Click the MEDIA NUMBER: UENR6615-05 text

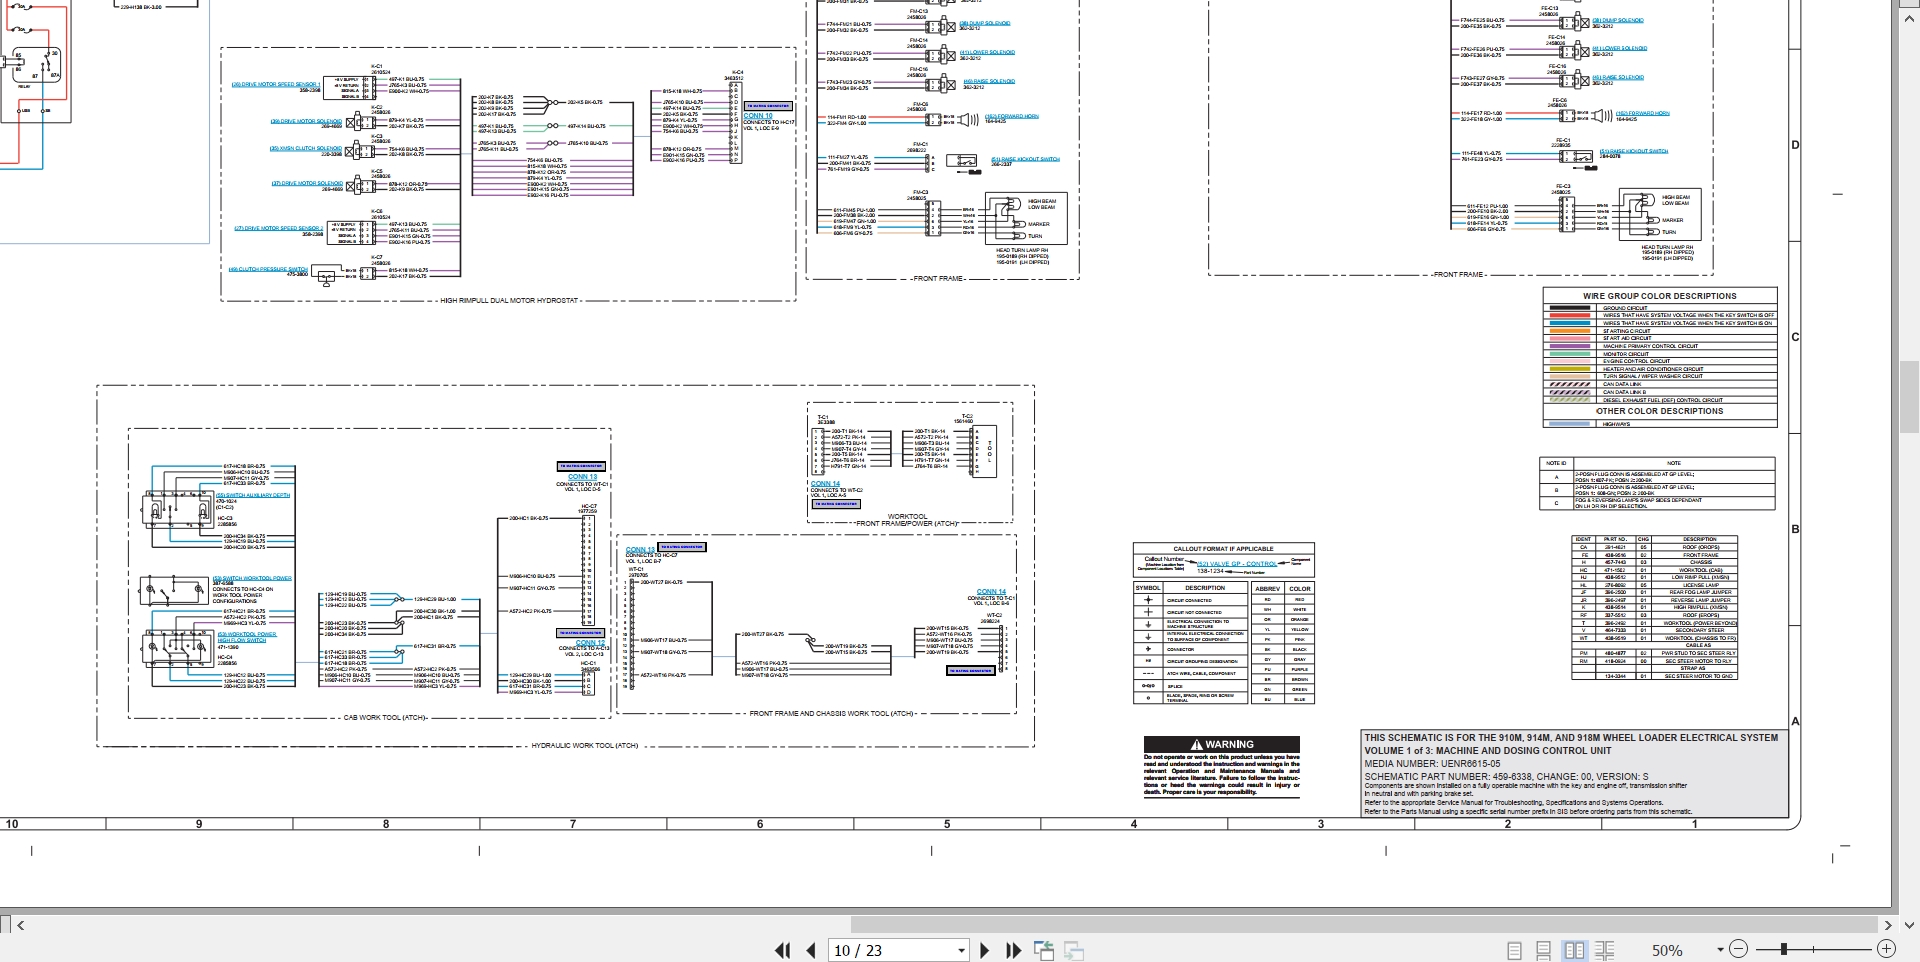[1432, 764]
